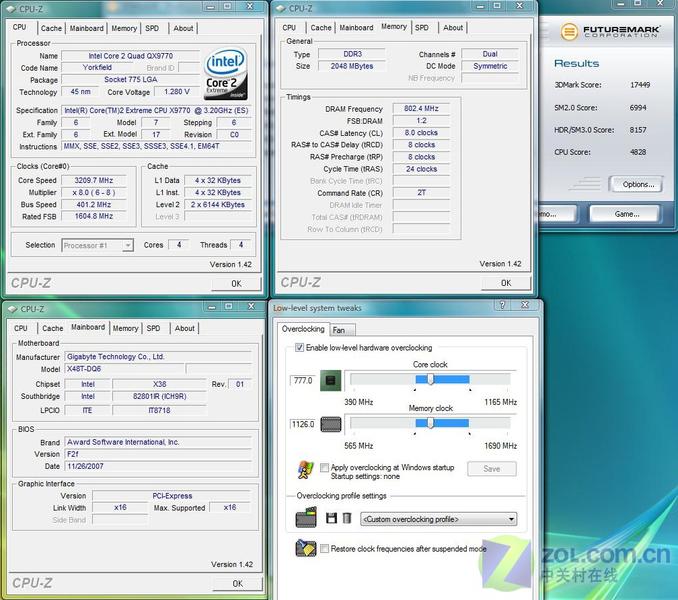Image resolution: width=678 pixels, height=600 pixels.
Task: Click the CPU Score 4828 value
Action: click(638, 152)
